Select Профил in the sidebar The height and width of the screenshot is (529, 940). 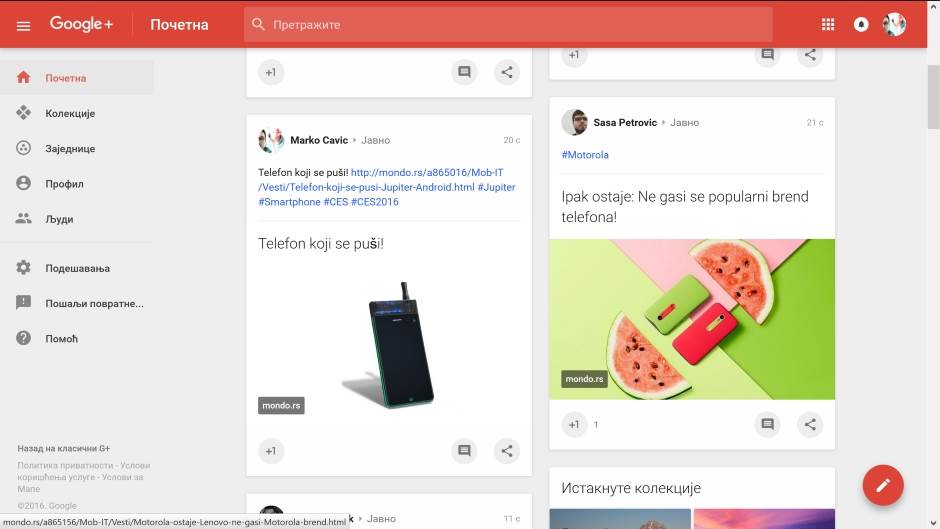(64, 184)
